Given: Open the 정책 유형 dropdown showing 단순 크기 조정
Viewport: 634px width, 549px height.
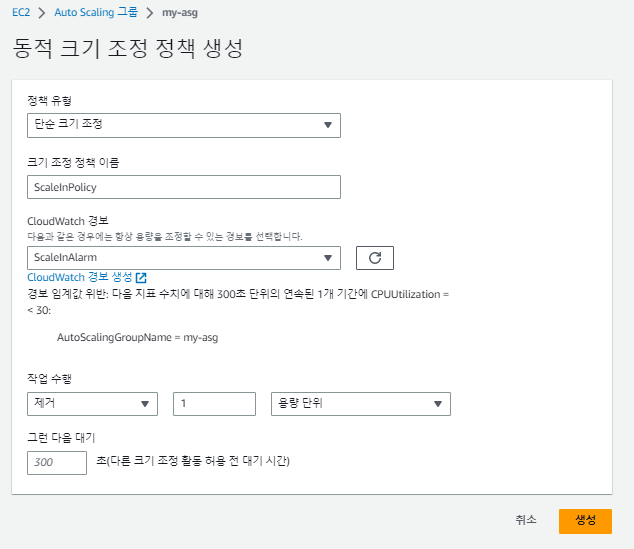Looking at the screenshot, I should (184, 125).
